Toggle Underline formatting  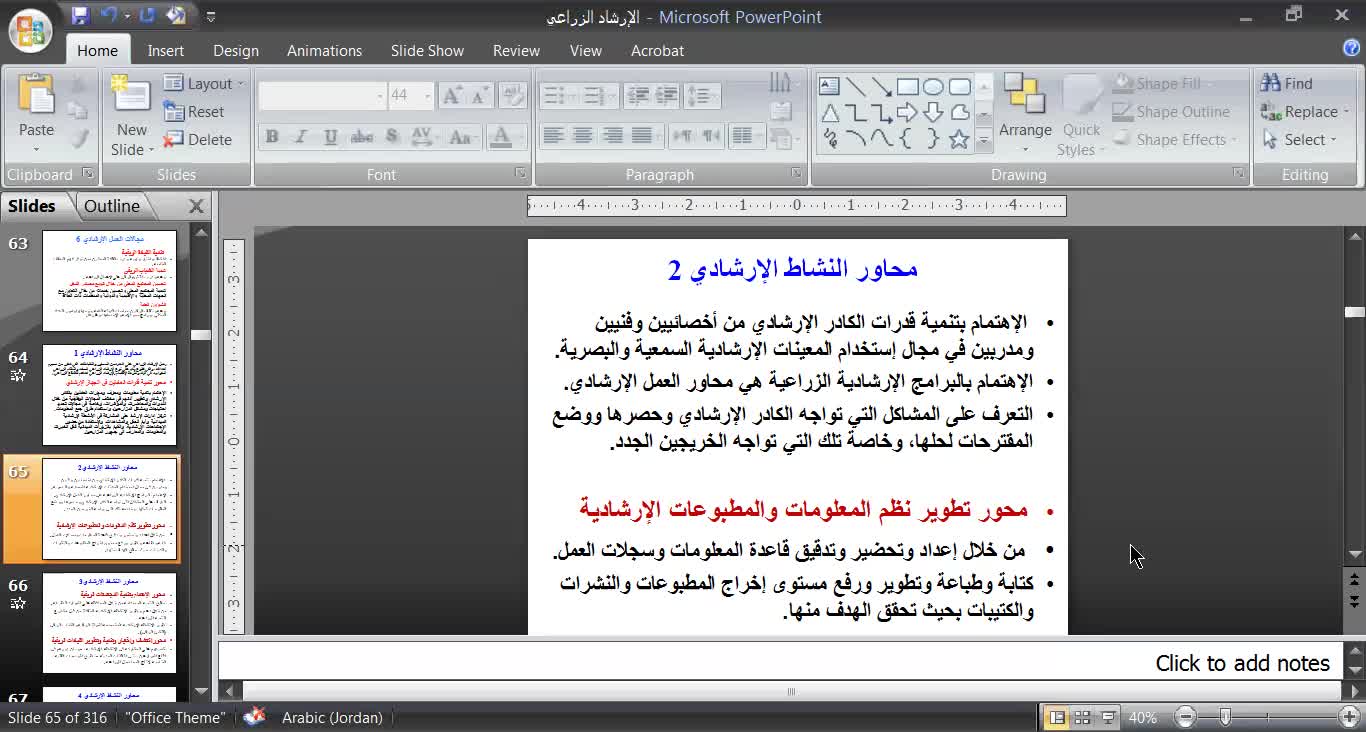coord(330,137)
